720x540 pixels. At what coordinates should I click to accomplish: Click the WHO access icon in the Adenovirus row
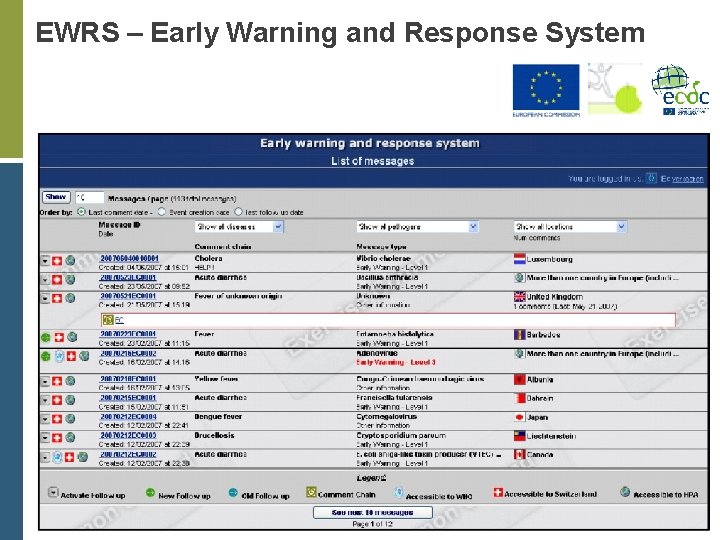59,356
